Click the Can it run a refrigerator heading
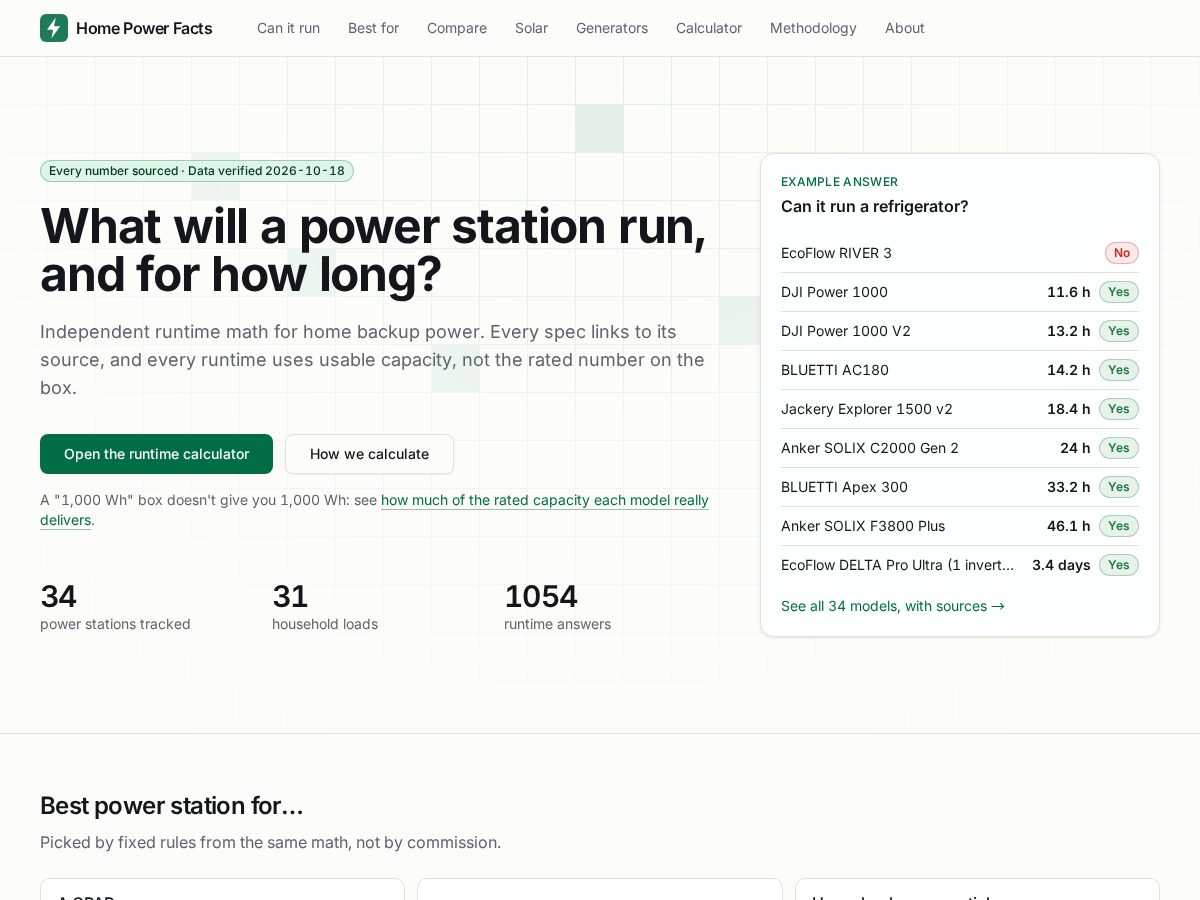 875,206
